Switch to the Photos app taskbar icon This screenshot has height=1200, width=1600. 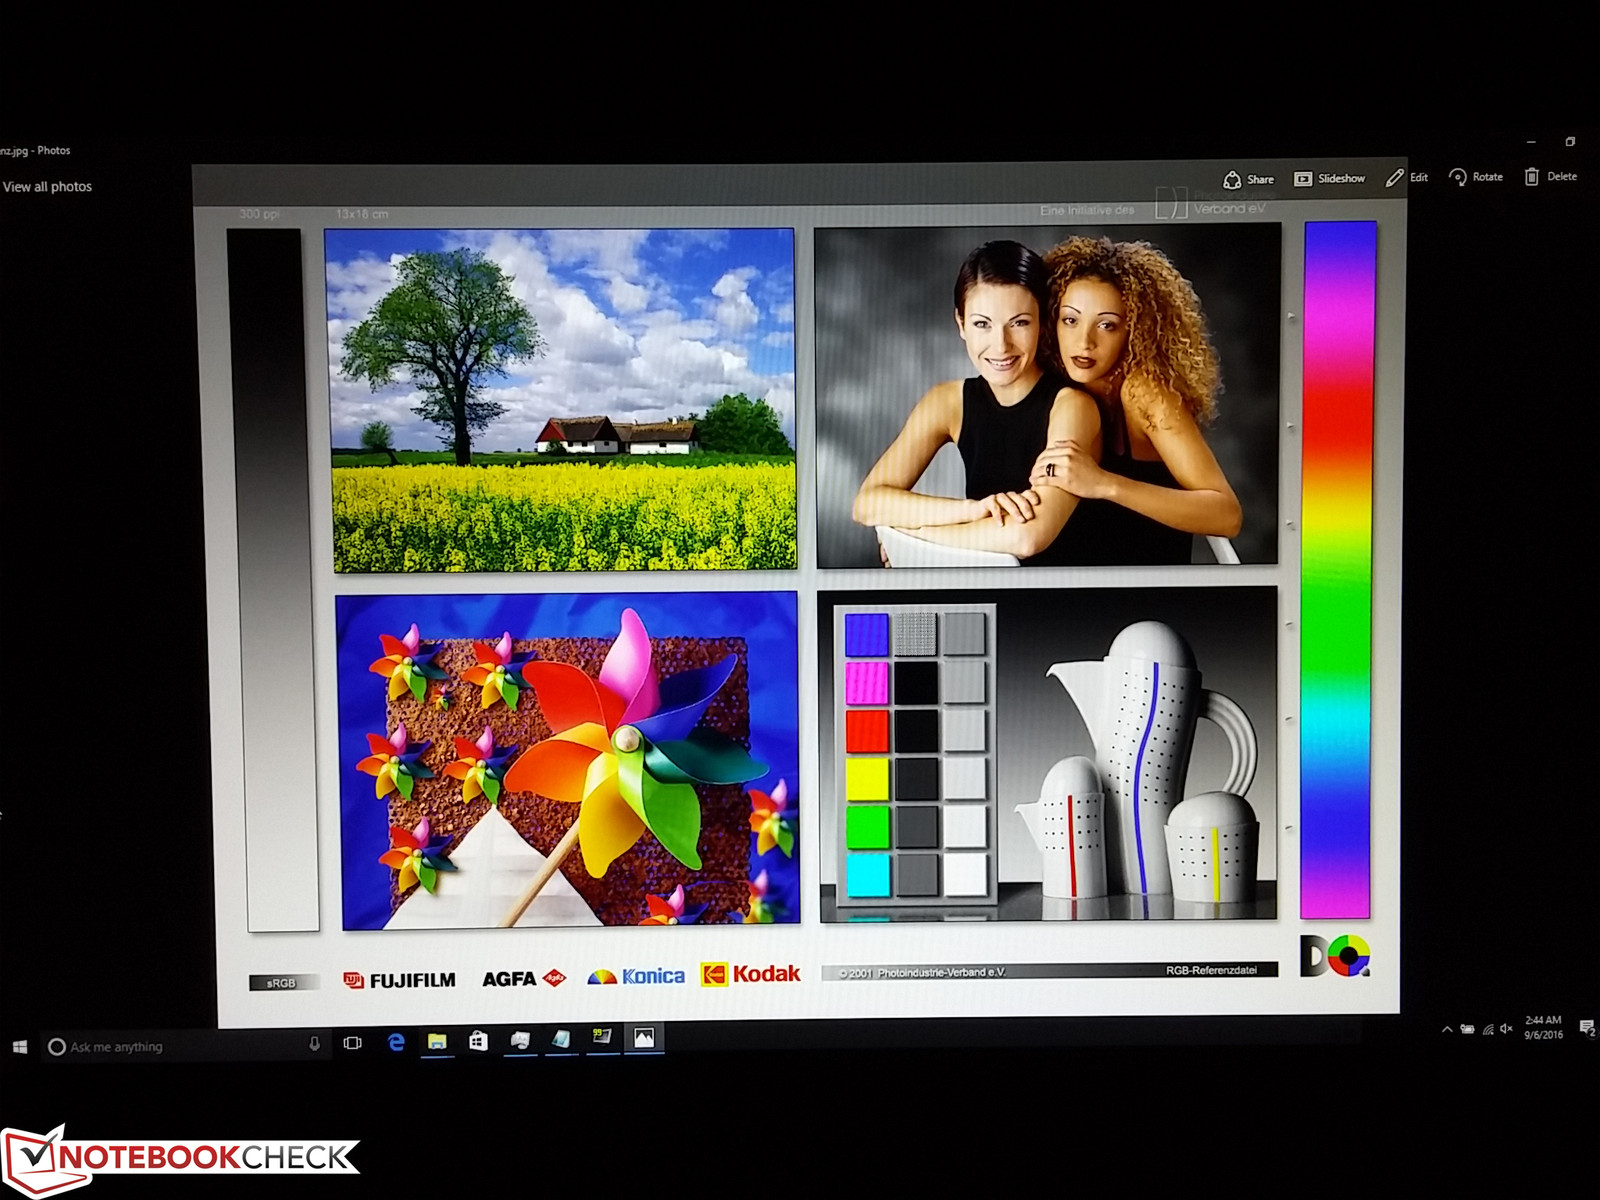(644, 1038)
